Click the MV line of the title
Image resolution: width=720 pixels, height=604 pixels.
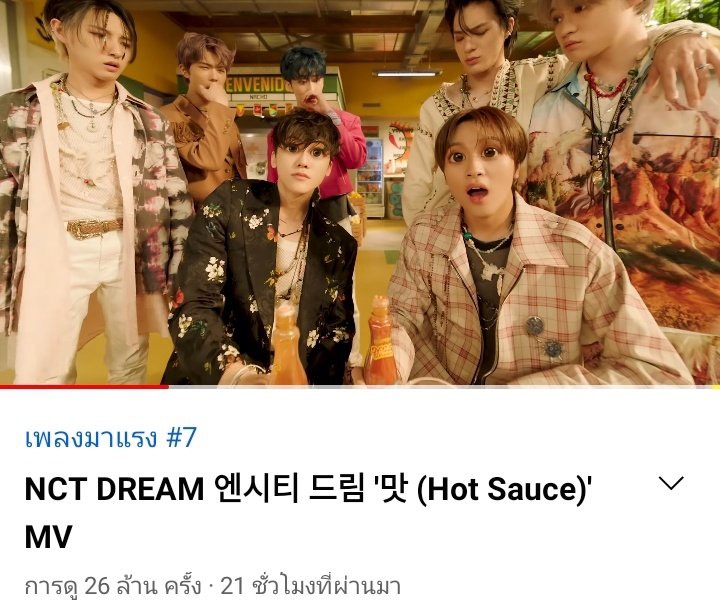click(48, 537)
